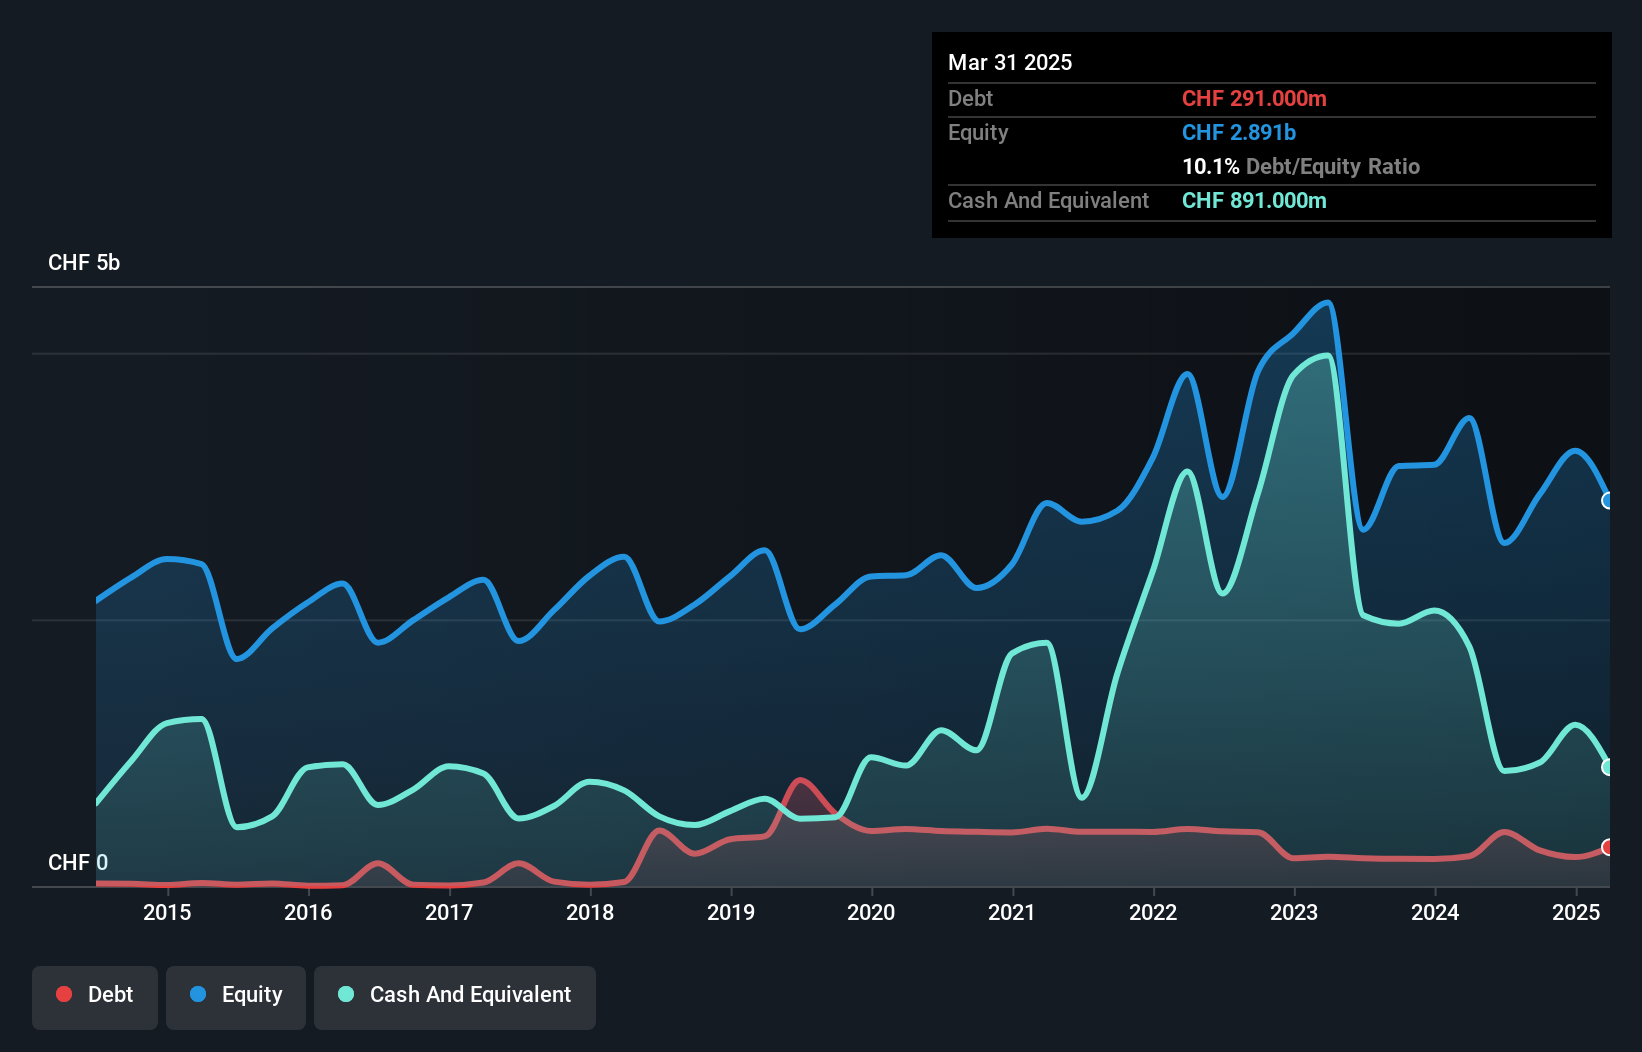Viewport: 1642px width, 1052px height.
Task: Click the CHF 5b gridline label
Action: point(84,262)
